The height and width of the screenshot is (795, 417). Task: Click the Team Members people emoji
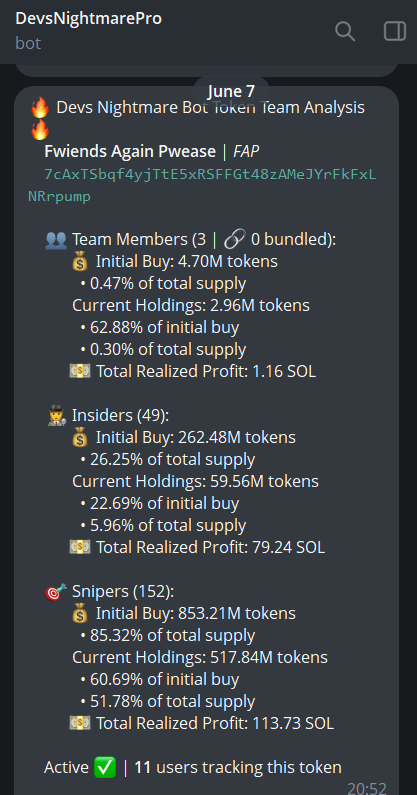click(56, 239)
